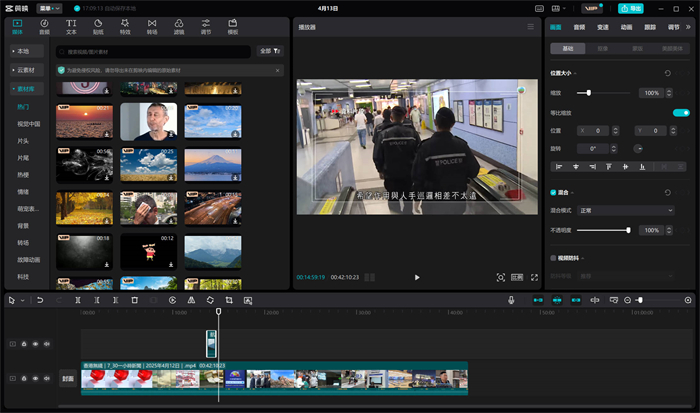
Task: Click the reverse playback icon in timeline toolbar
Action: click(x=172, y=300)
